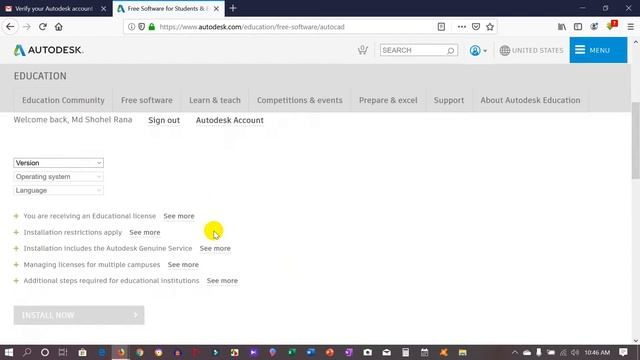
Task: See more about Installation restrictions
Action: (144, 232)
